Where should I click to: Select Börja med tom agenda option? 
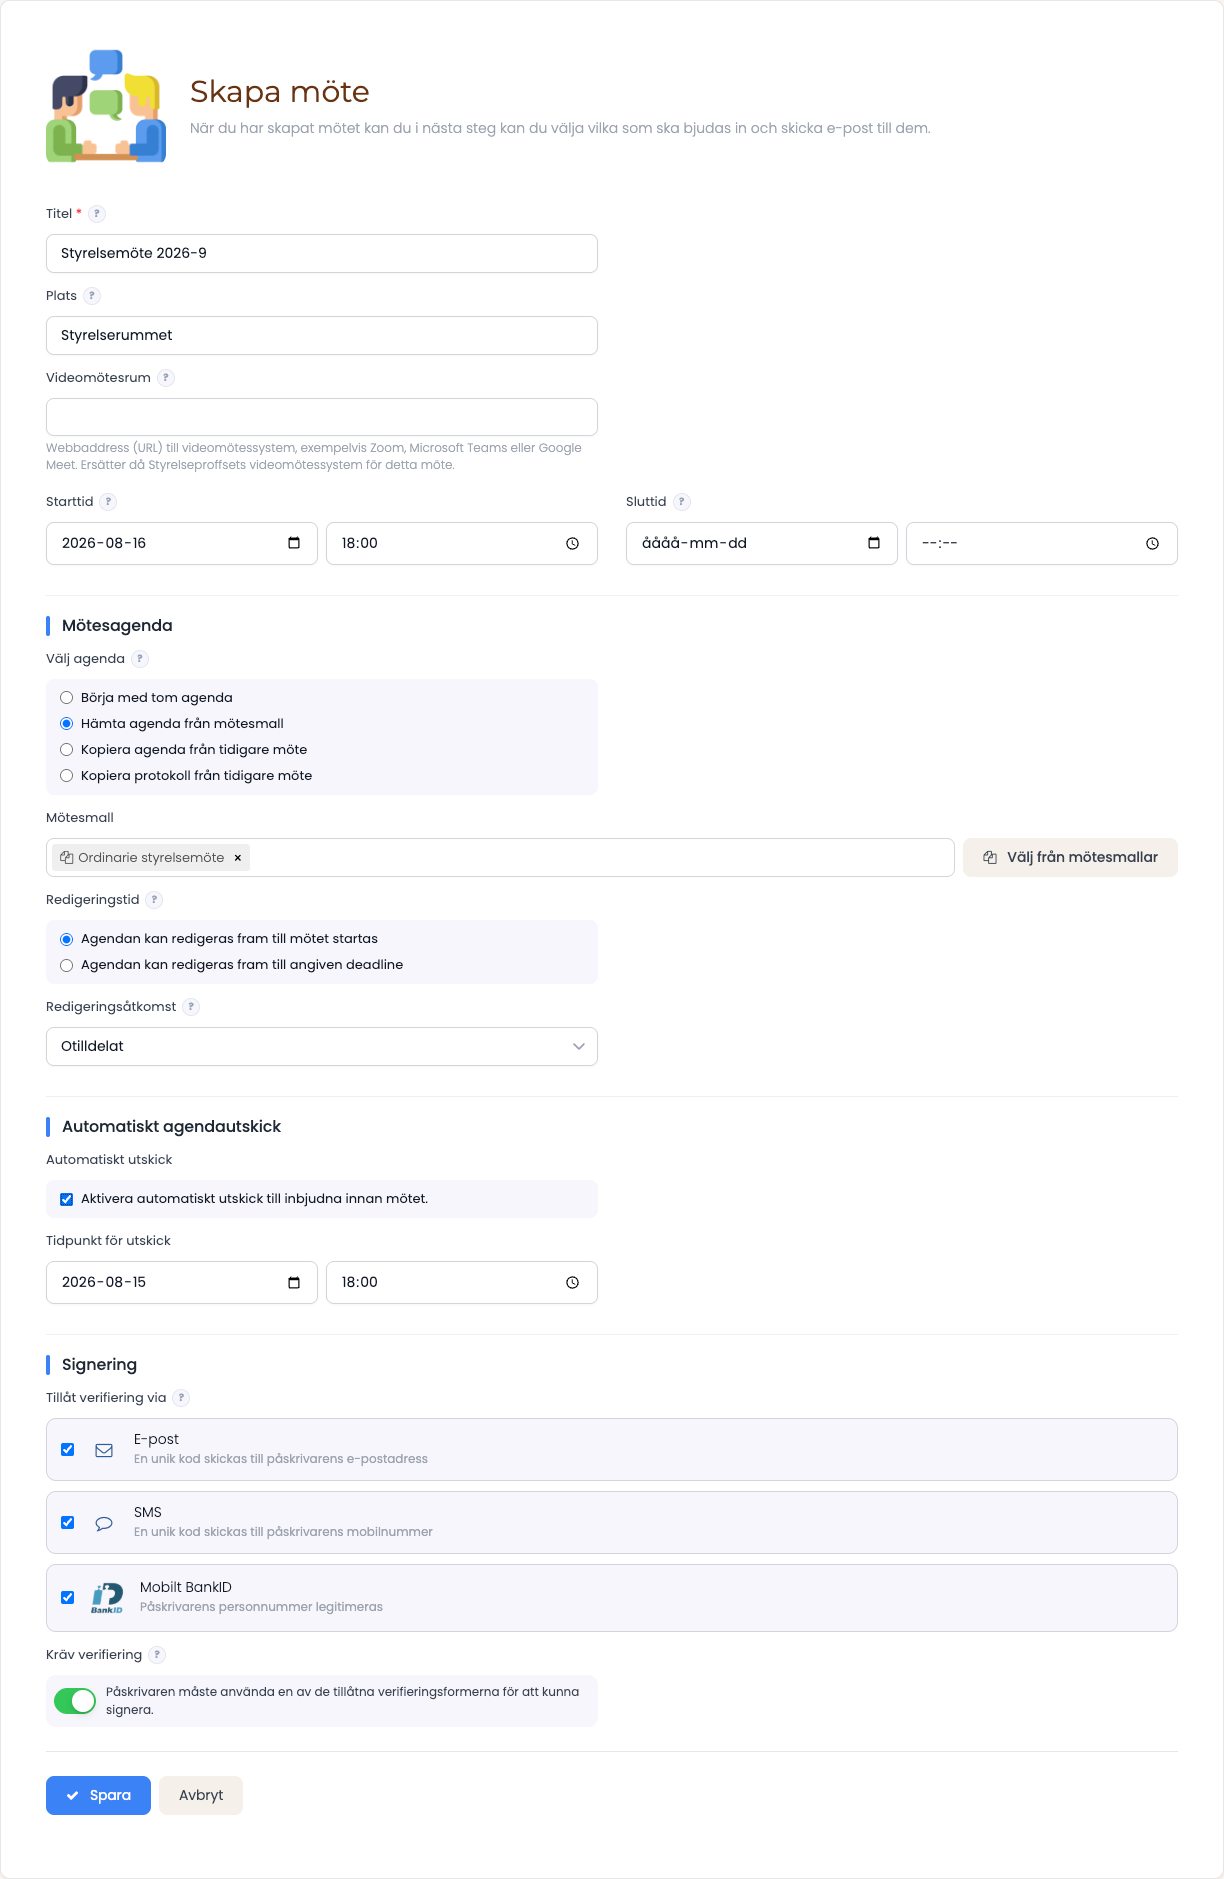click(x=67, y=698)
